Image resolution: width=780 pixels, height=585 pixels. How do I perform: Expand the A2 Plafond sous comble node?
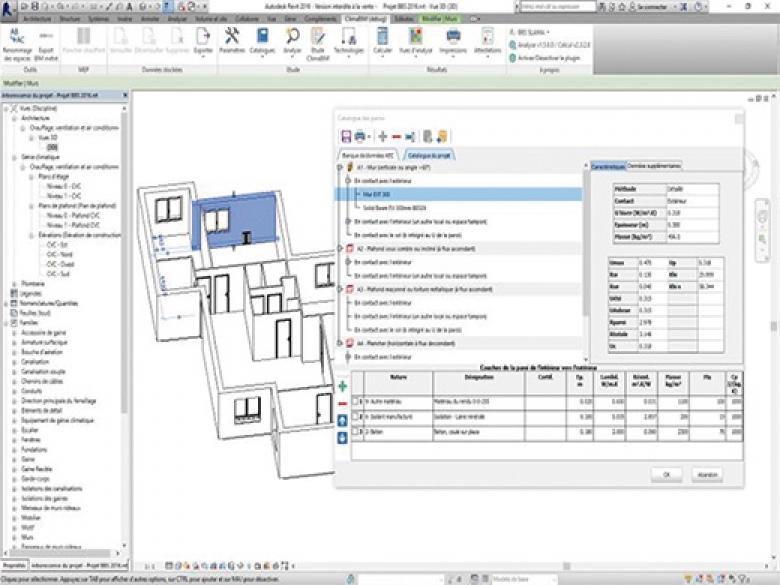click(x=340, y=248)
